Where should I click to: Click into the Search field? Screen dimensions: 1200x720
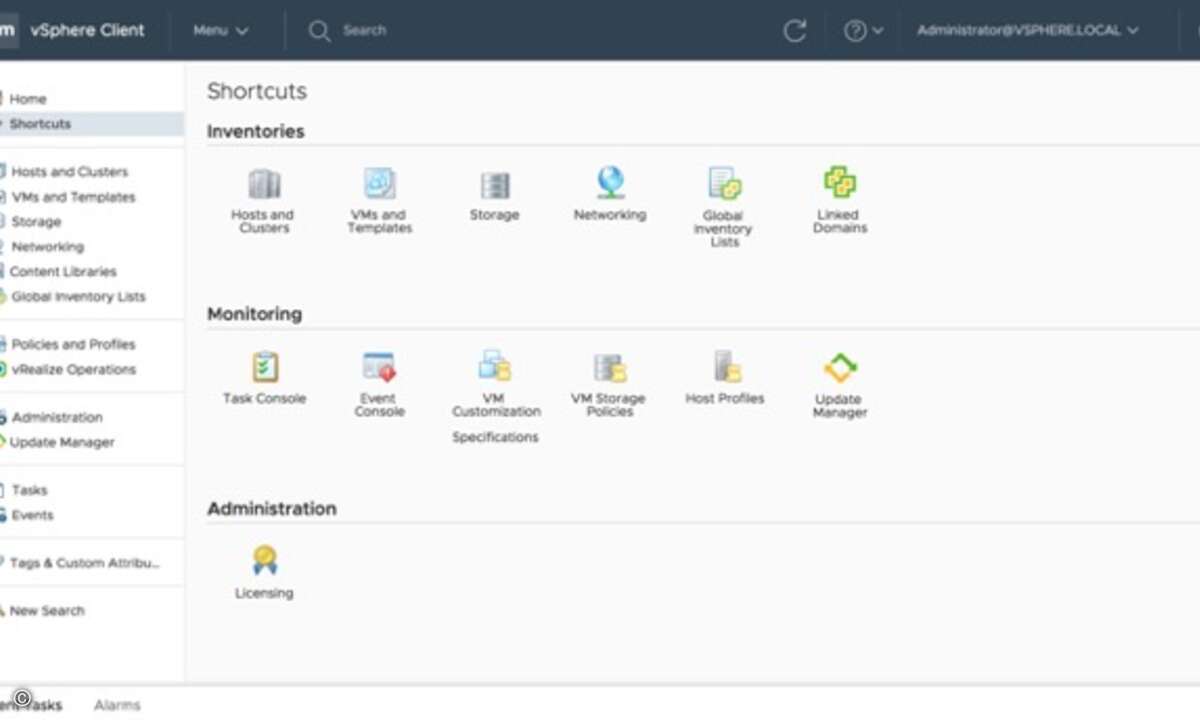coord(364,31)
